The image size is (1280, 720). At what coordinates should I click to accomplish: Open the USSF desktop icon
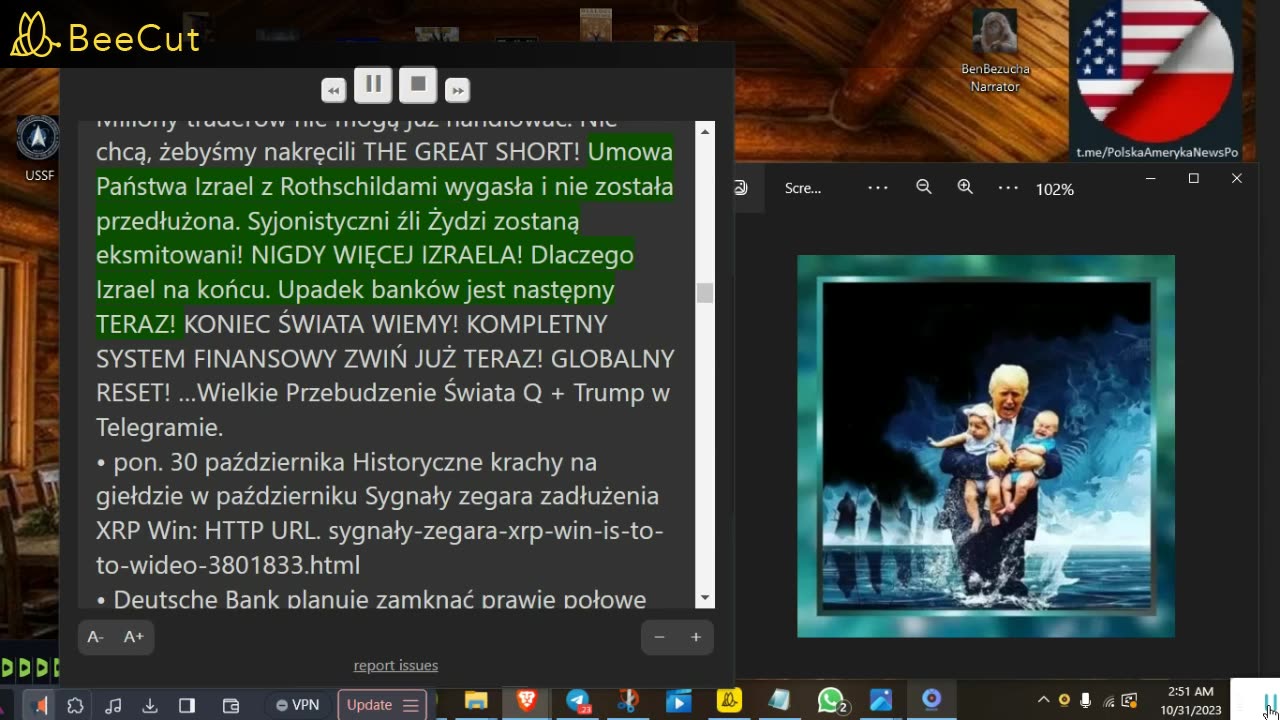(x=39, y=148)
